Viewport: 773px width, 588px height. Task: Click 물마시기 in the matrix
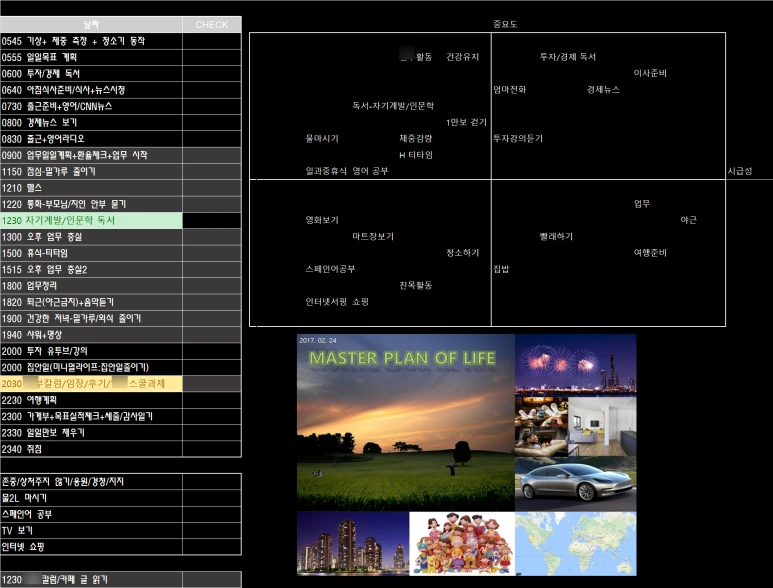click(x=322, y=138)
